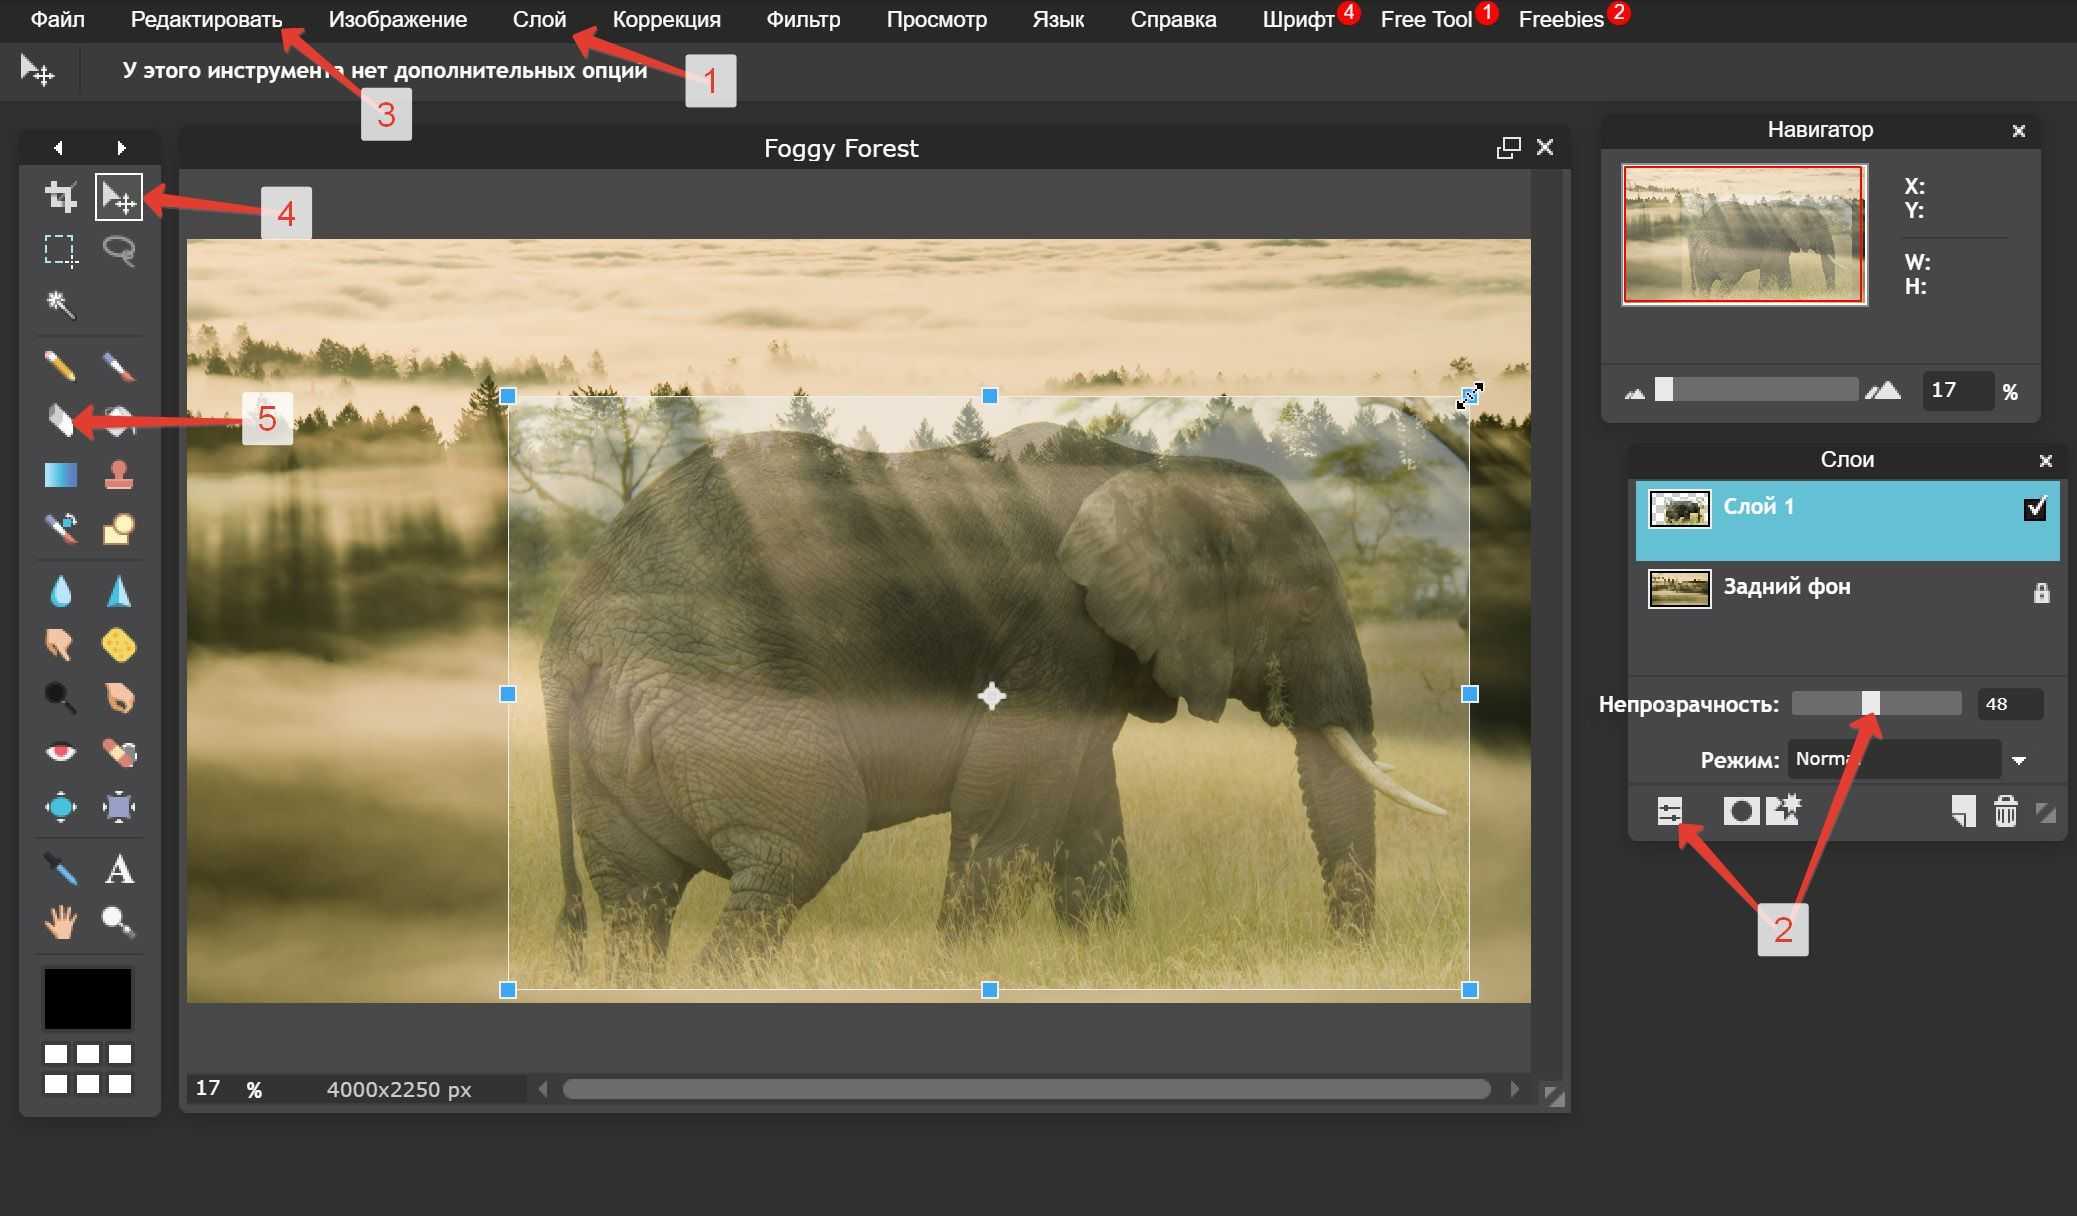Screen dimensions: 2077x1216
Task: Click canvas zoom percentage input field
Action: coord(213,1087)
